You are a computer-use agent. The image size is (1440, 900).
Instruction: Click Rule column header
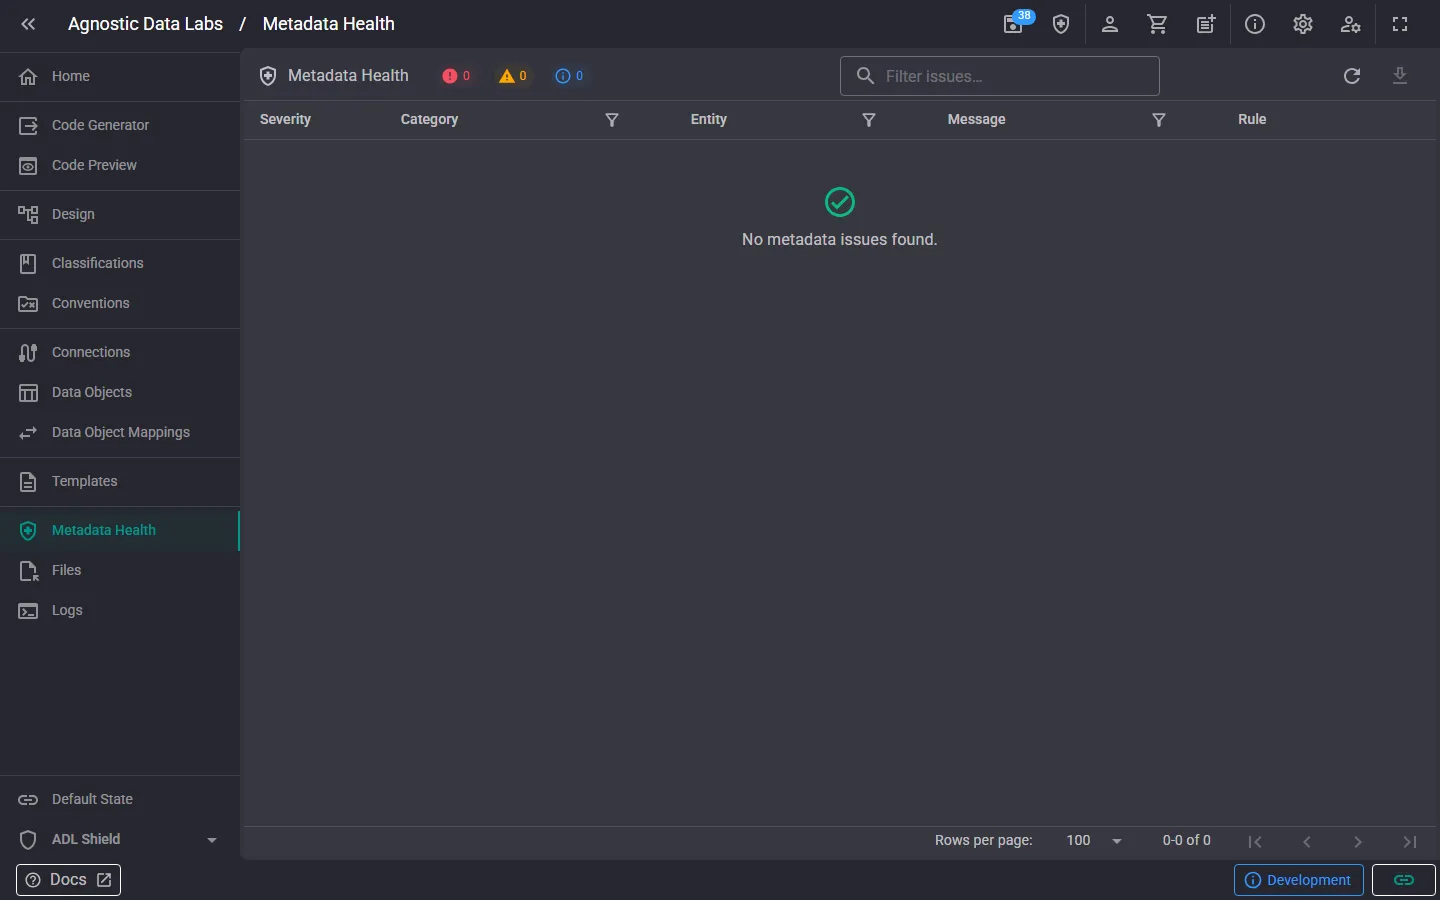point(1252,119)
